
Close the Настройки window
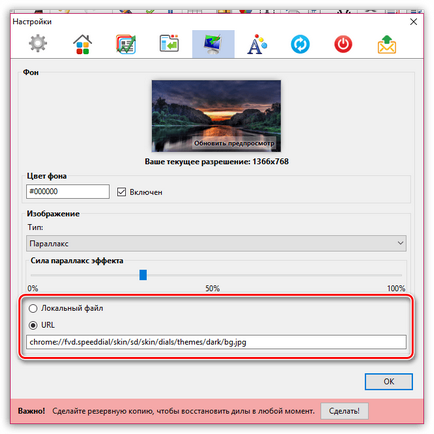point(413,22)
